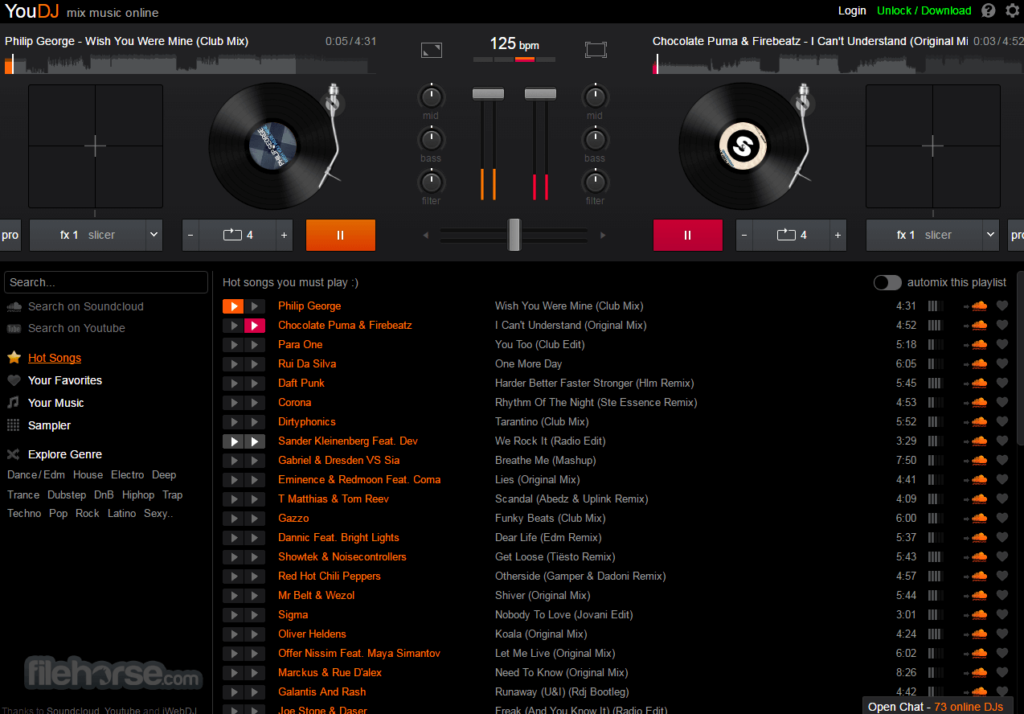The height and width of the screenshot is (714, 1024).
Task: Open Chat with 73 online DJs
Action: point(936,707)
